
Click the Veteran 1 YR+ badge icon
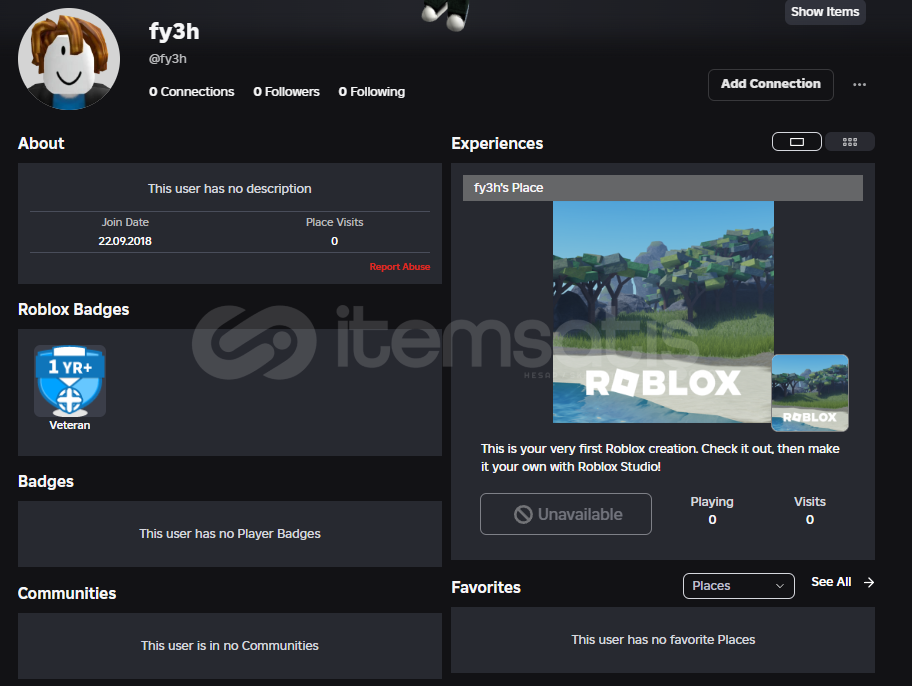(70, 381)
